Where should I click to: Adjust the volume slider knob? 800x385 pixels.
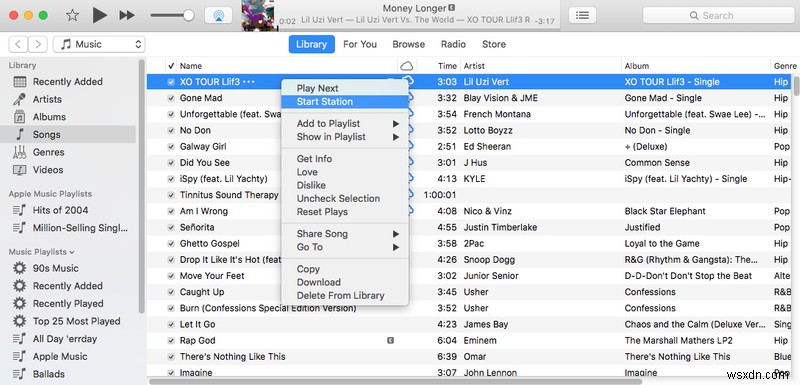189,15
